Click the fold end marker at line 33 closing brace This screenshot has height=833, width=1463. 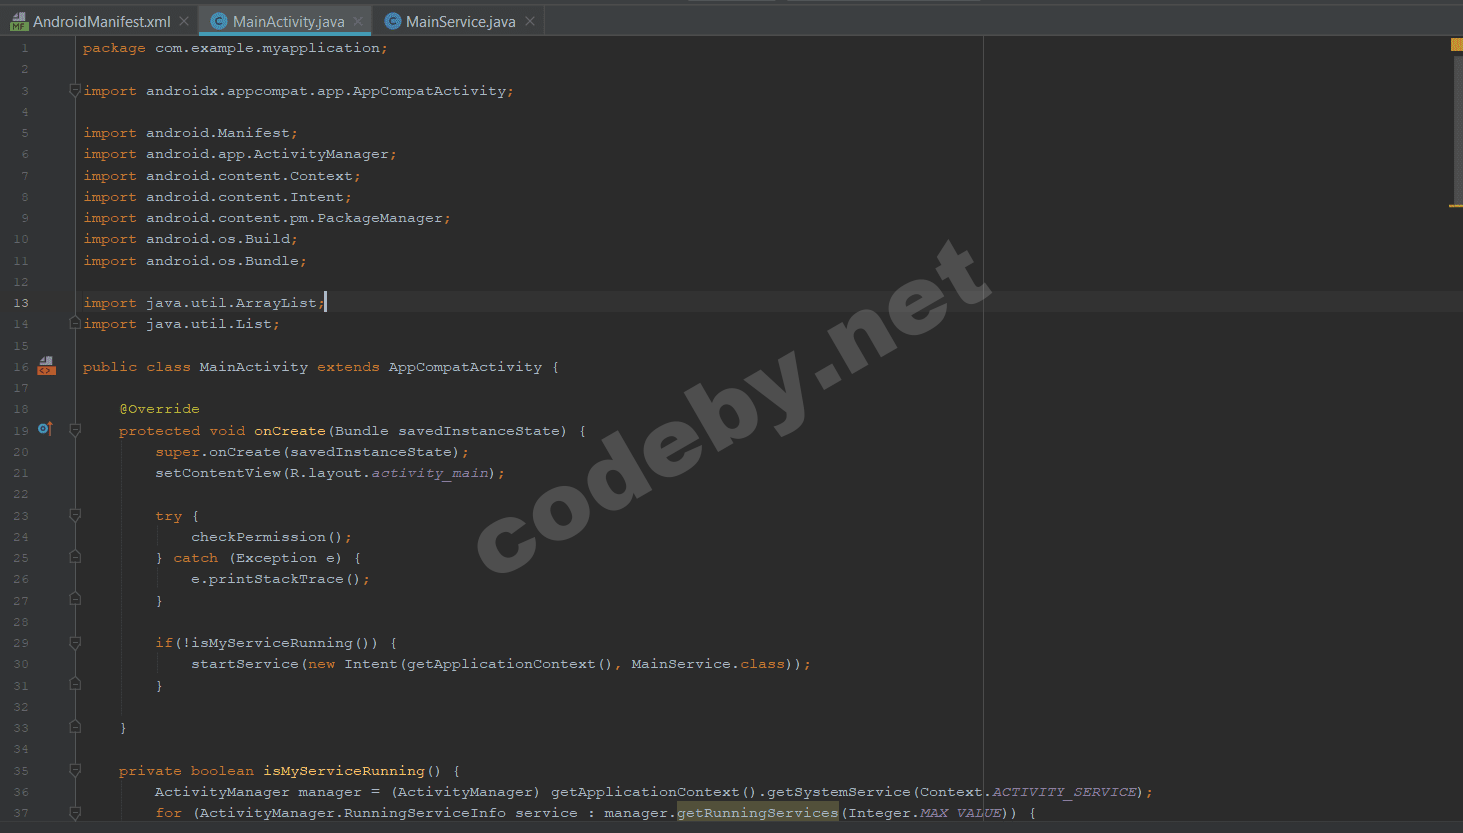click(x=75, y=727)
